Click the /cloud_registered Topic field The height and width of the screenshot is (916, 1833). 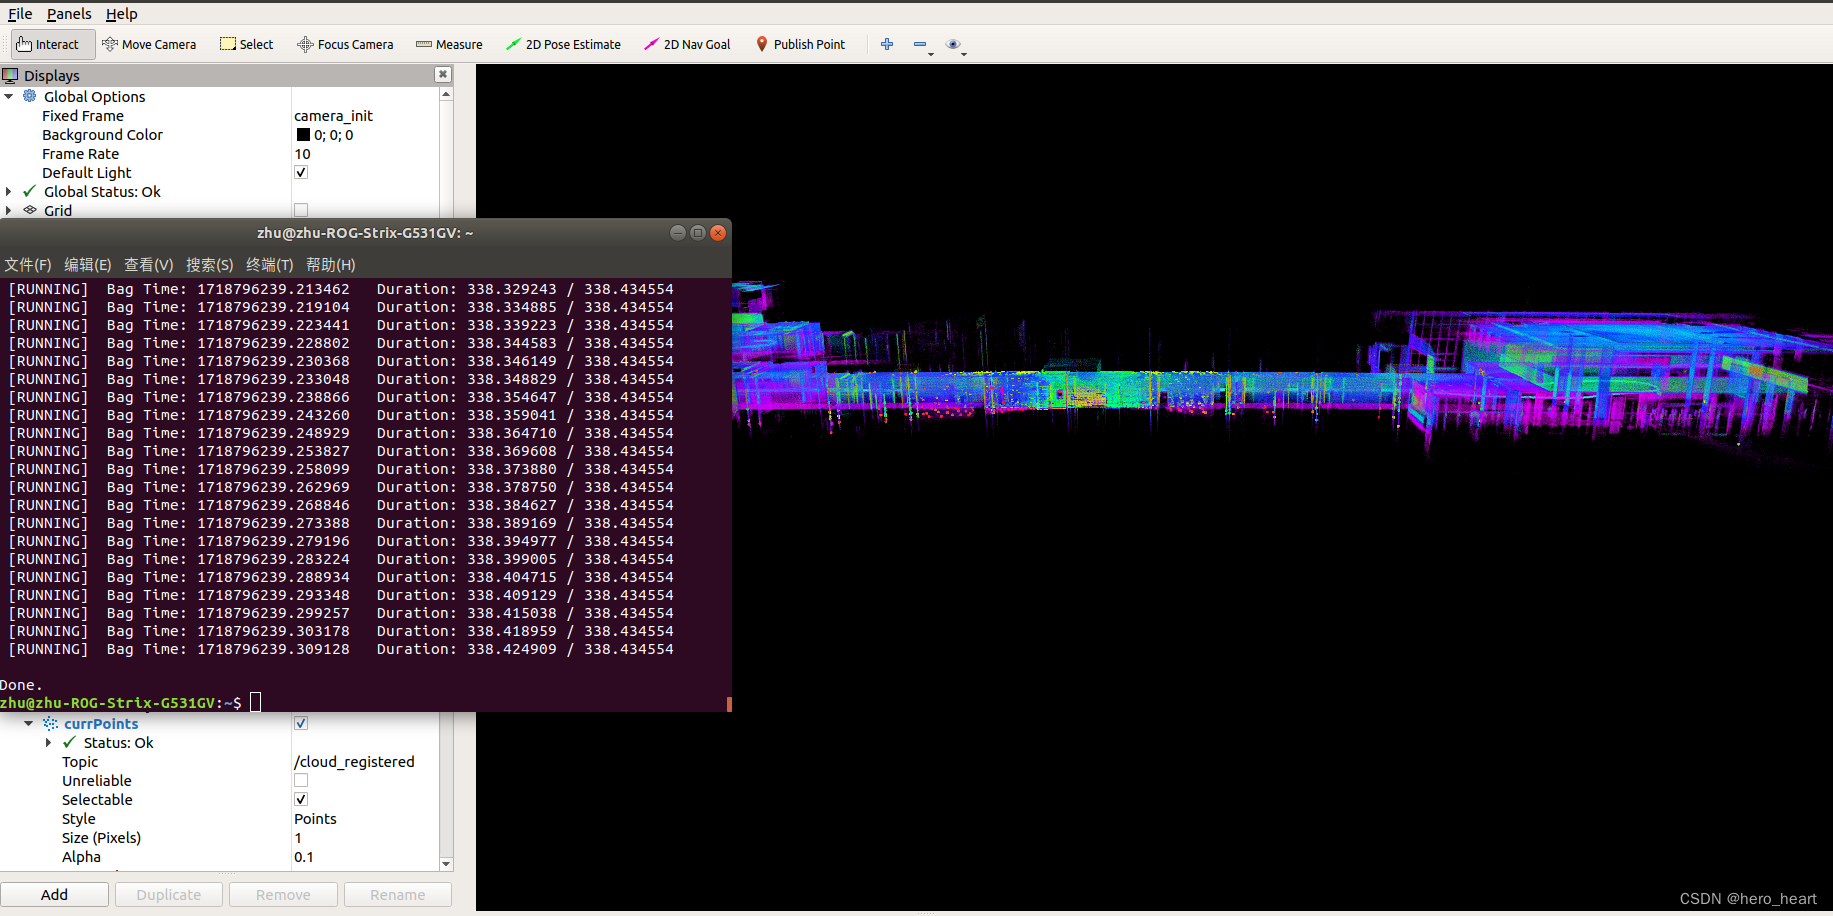tap(354, 761)
